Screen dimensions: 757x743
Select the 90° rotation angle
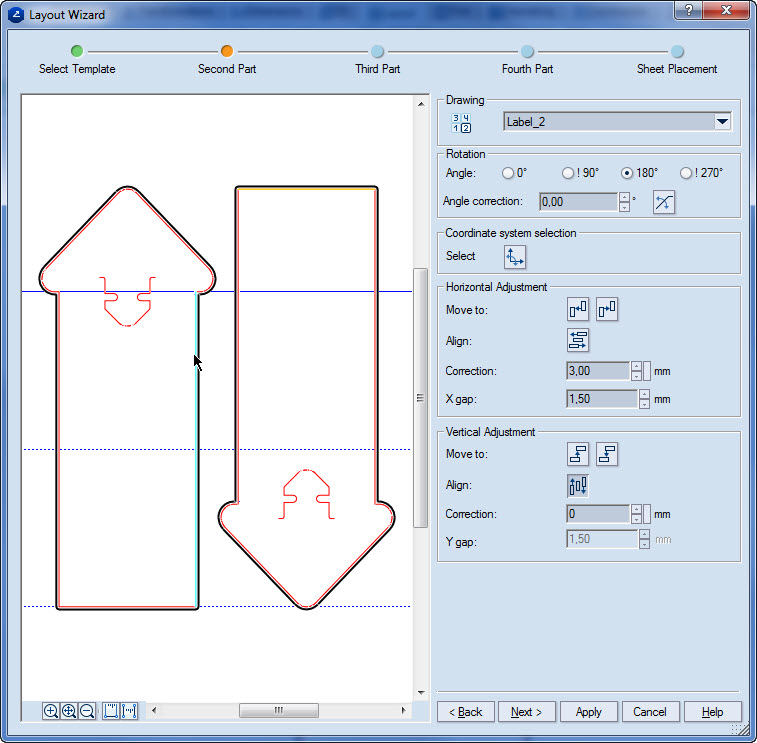tap(568, 173)
